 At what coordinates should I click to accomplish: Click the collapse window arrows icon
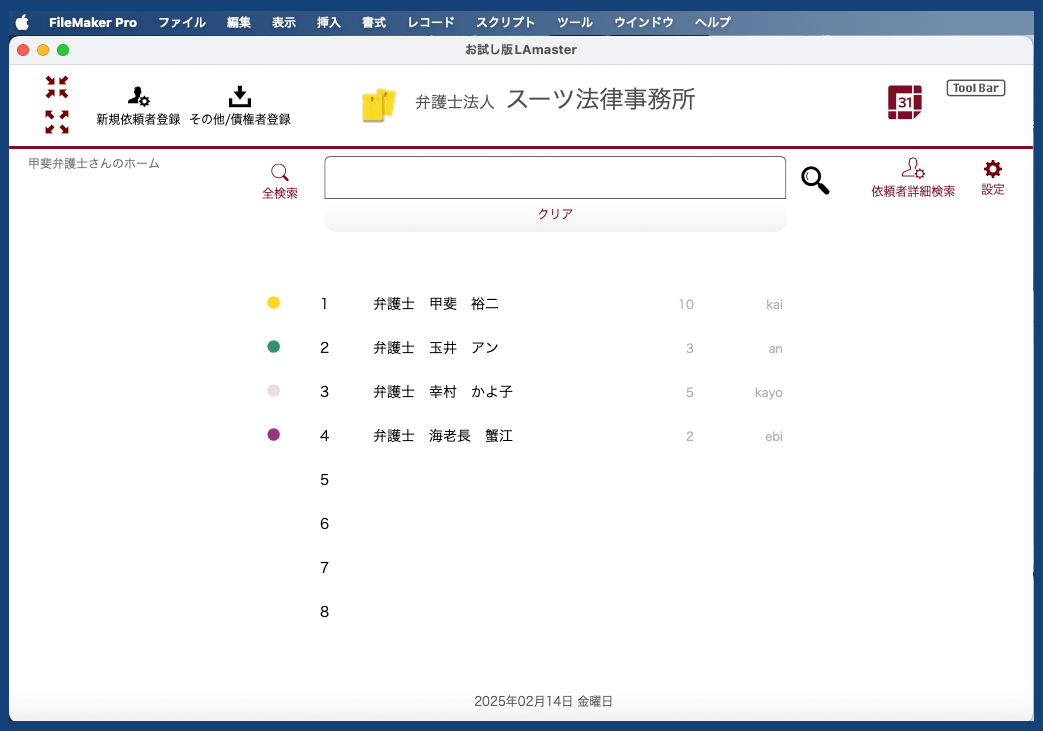57,87
